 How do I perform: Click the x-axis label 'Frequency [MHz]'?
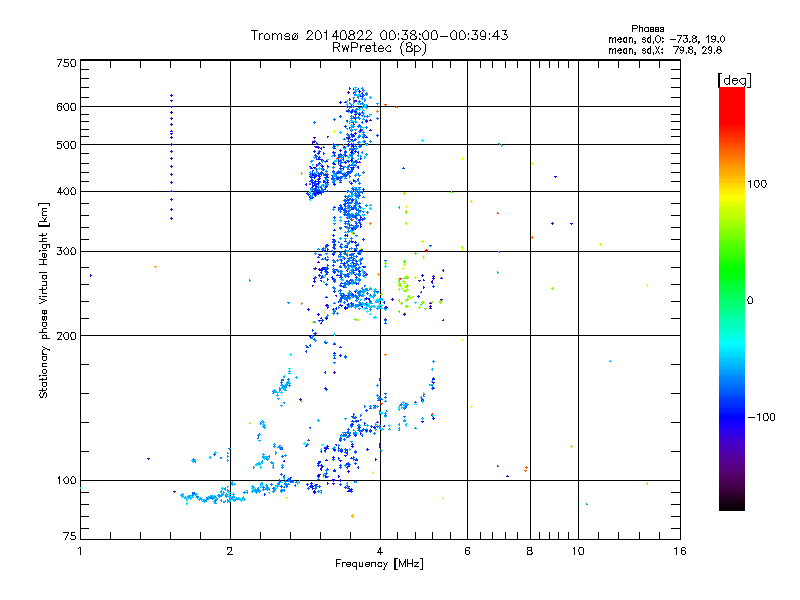point(379,564)
